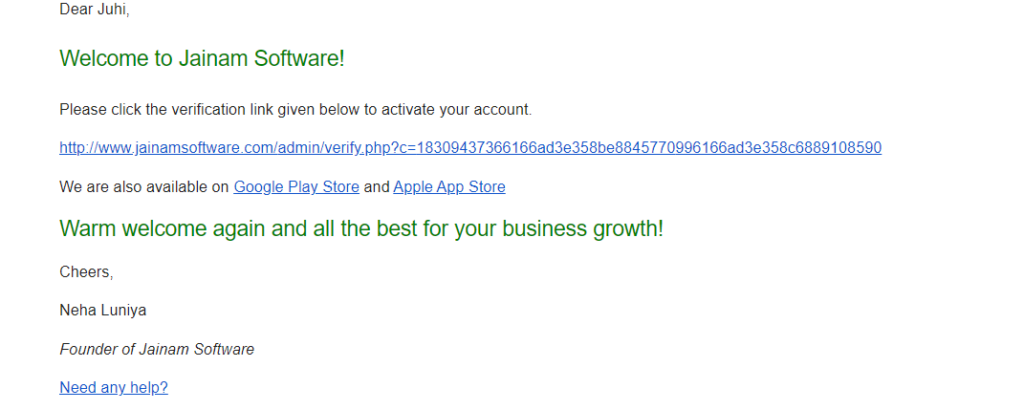The image size is (1024, 410).
Task: Click the word 'account' in the instruction sentence
Action: [501, 110]
